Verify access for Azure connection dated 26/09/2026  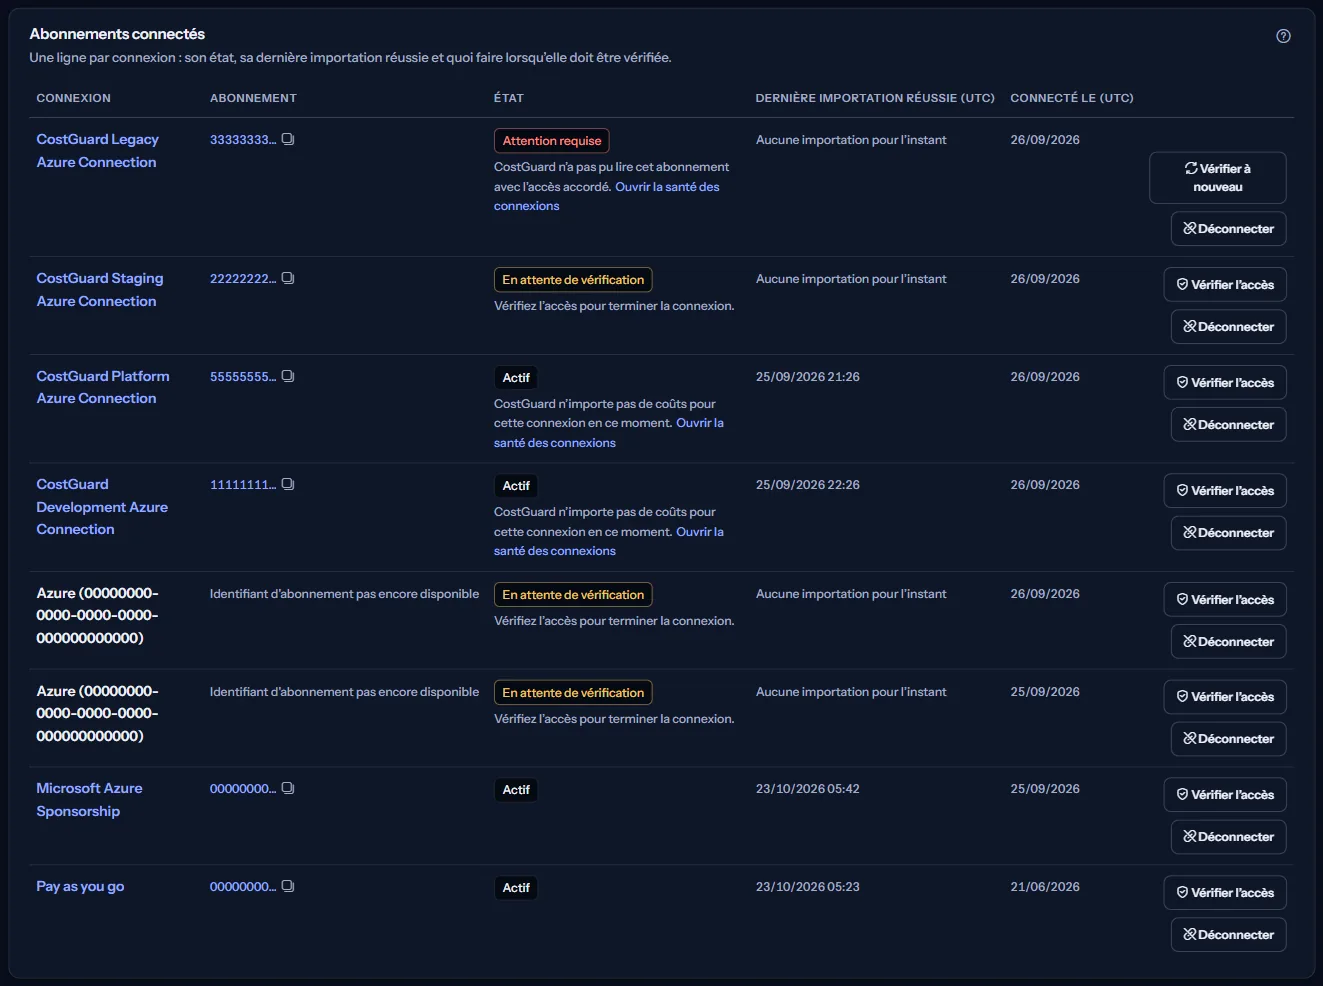pyautogui.click(x=1225, y=600)
